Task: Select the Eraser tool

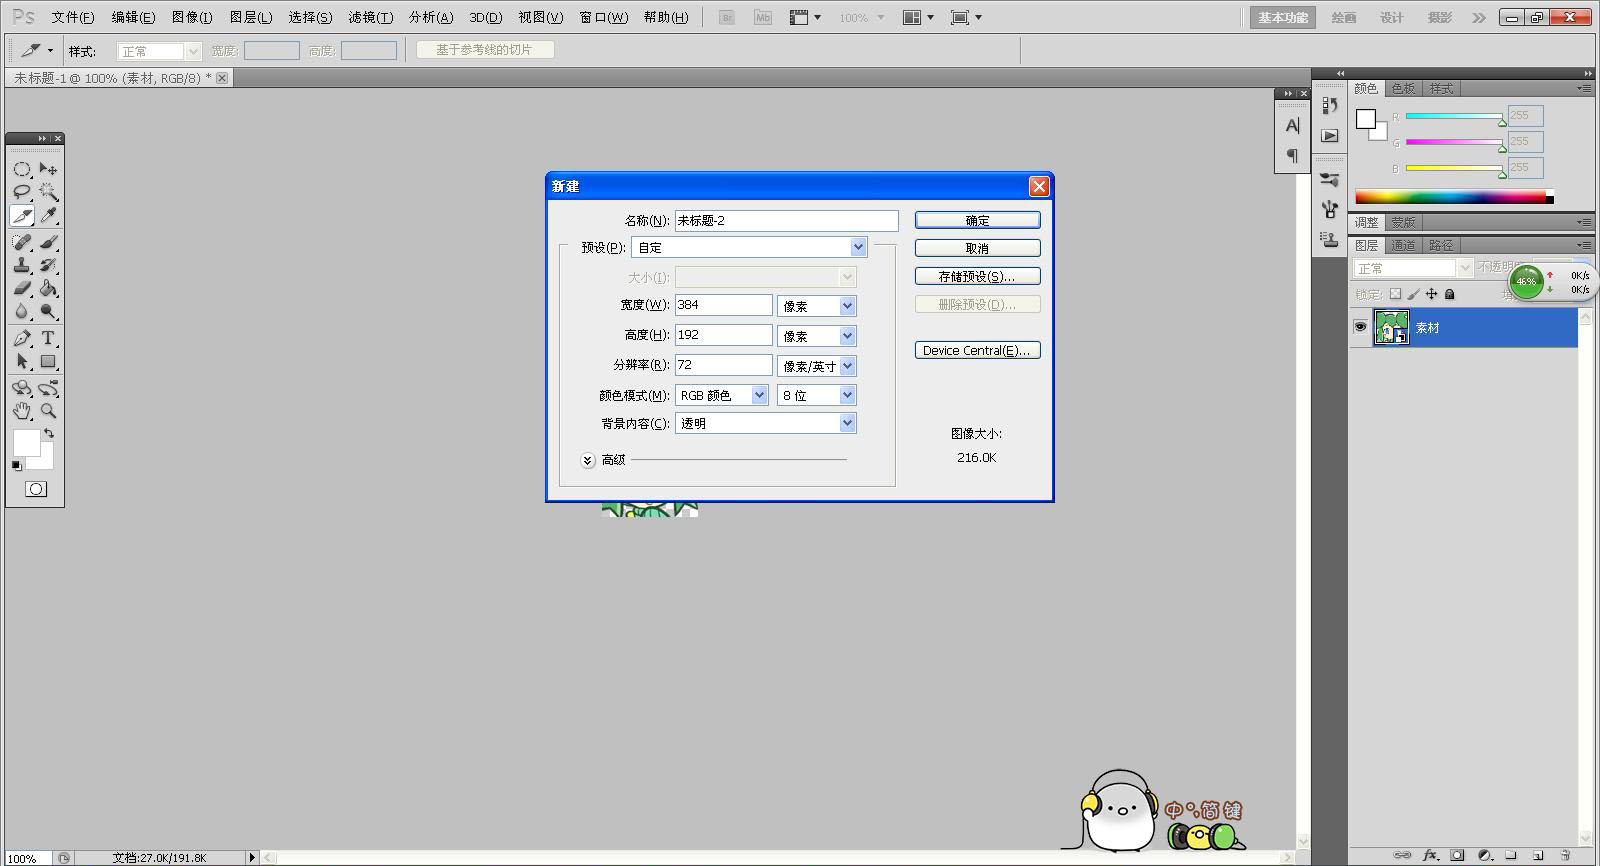Action: pos(22,288)
